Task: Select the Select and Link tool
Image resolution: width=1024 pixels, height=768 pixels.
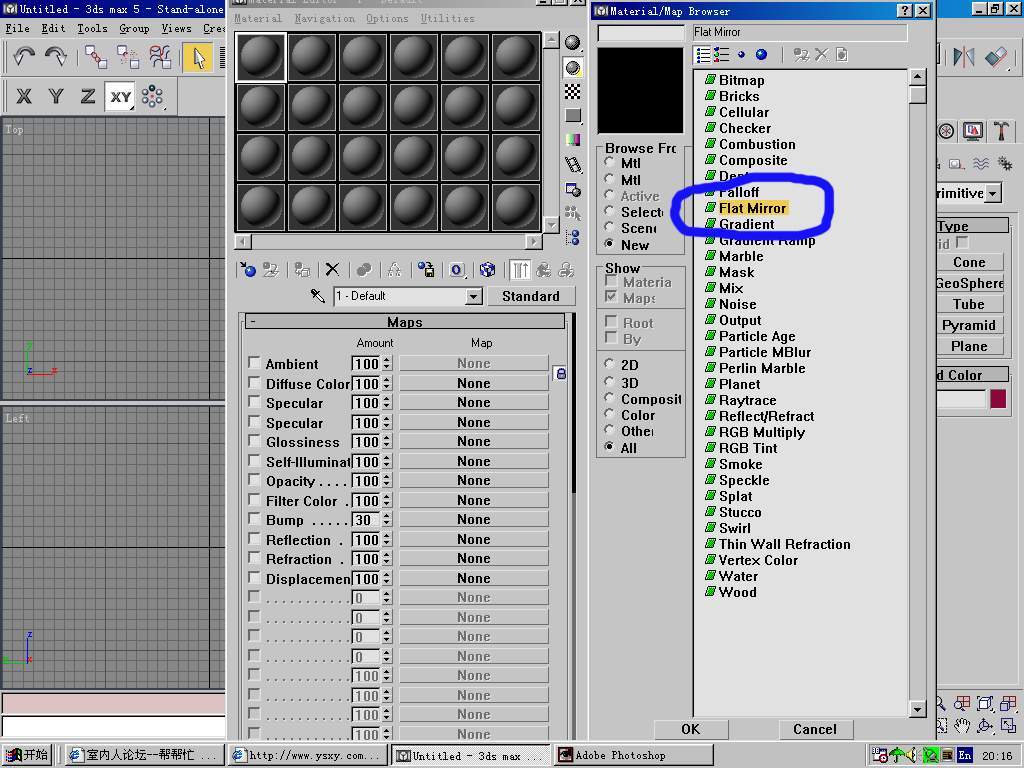Action: (x=96, y=57)
